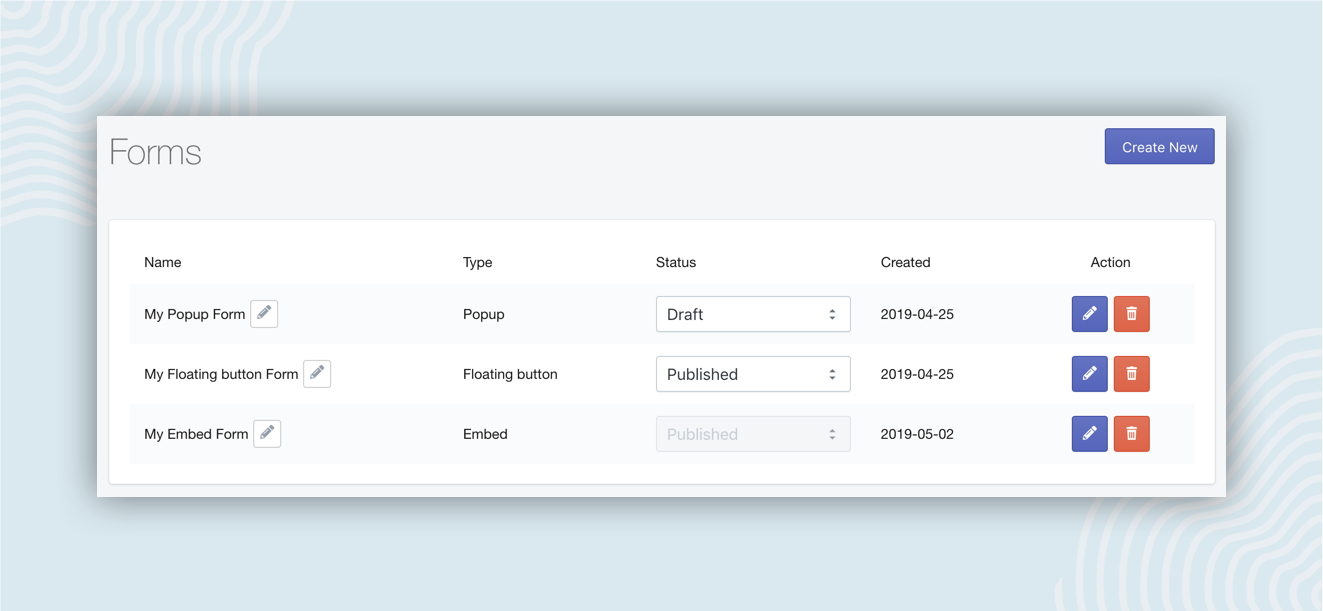Click the Floating button type cell

click(510, 374)
